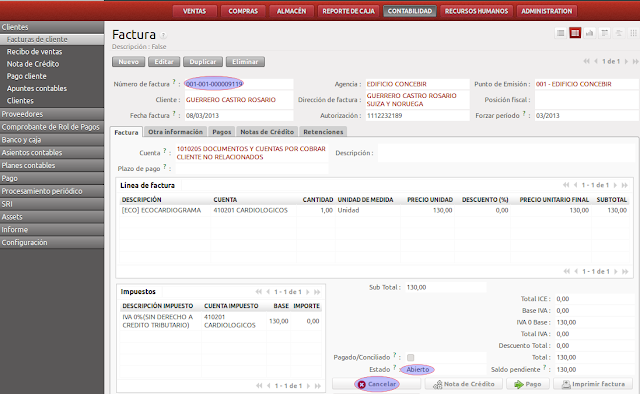Viewport: 640px width, 394px height.
Task: Switch to the calendar view icon
Action: tap(604, 33)
